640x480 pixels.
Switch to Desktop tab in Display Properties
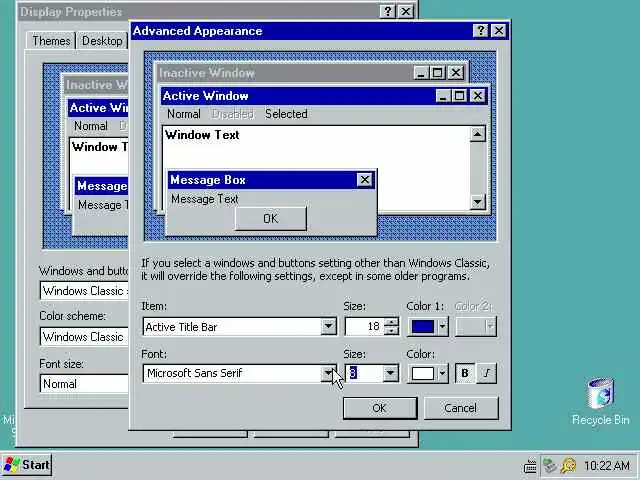[x=102, y=41]
